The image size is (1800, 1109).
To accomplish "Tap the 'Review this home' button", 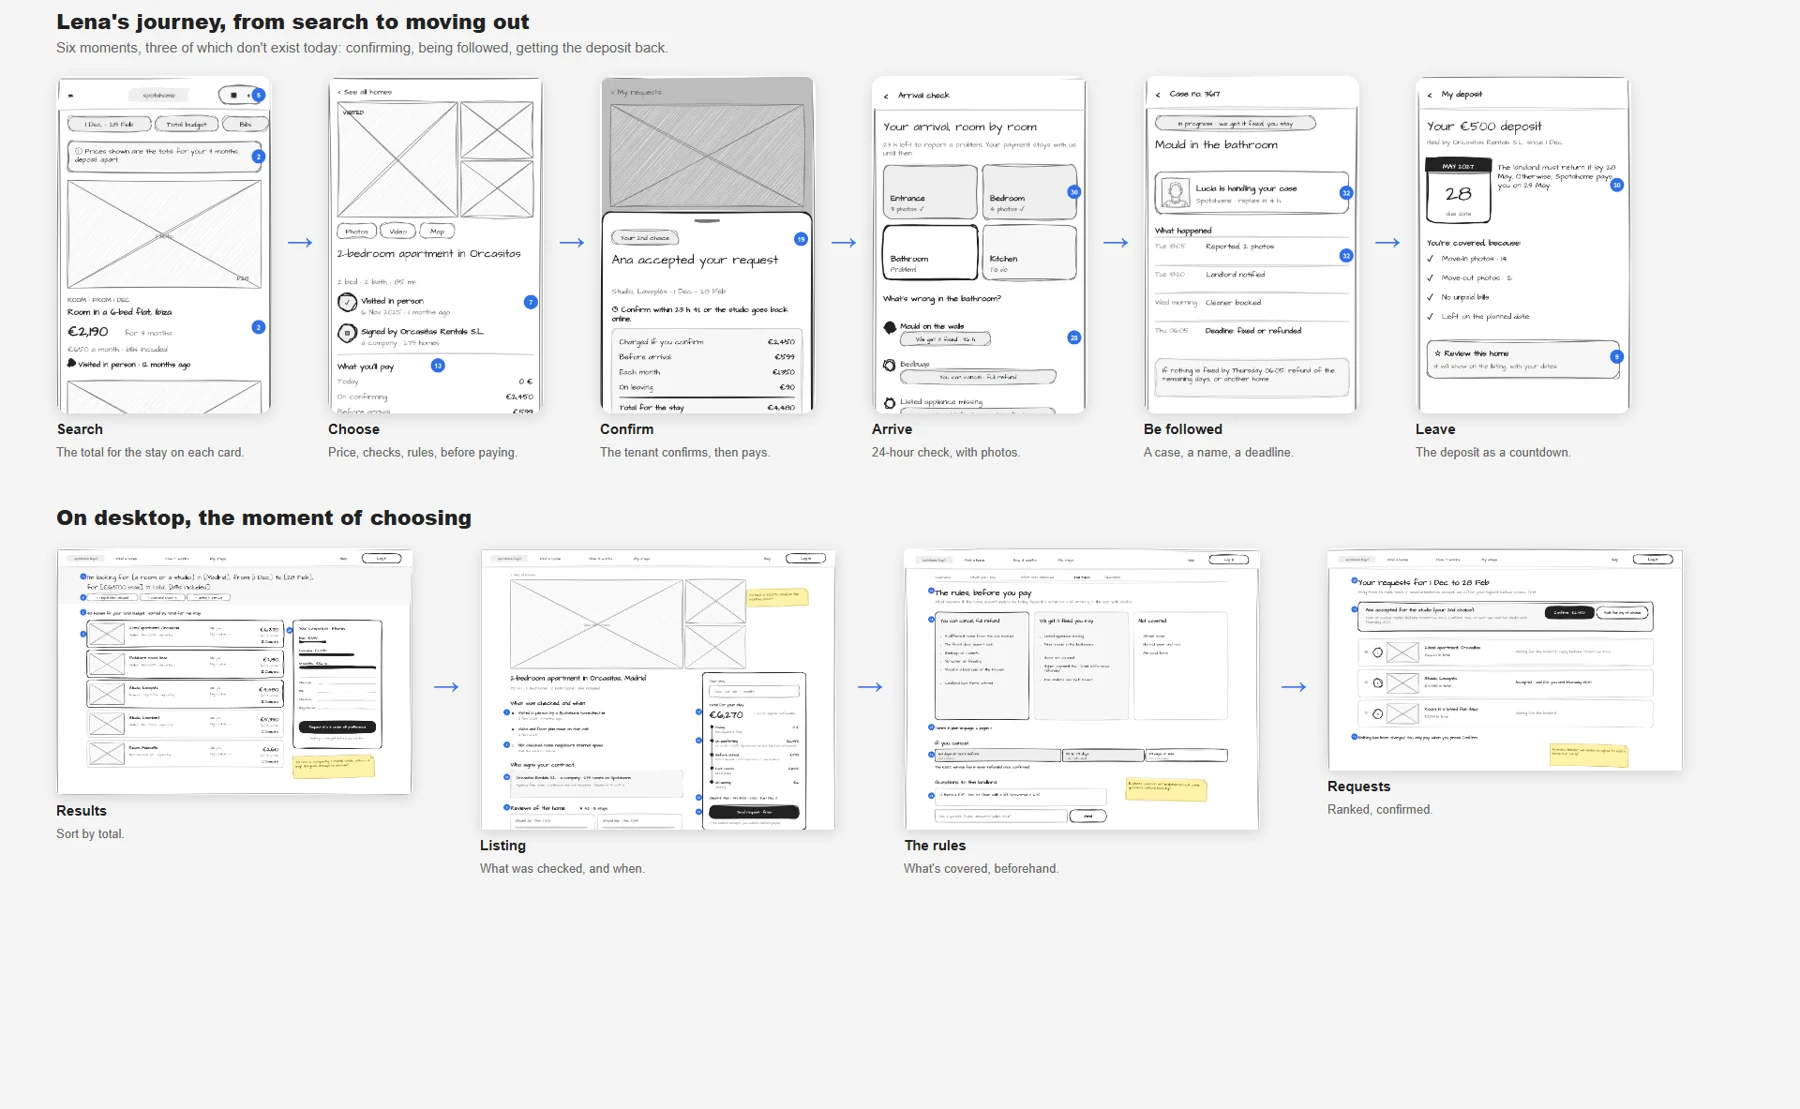I will [1522, 359].
